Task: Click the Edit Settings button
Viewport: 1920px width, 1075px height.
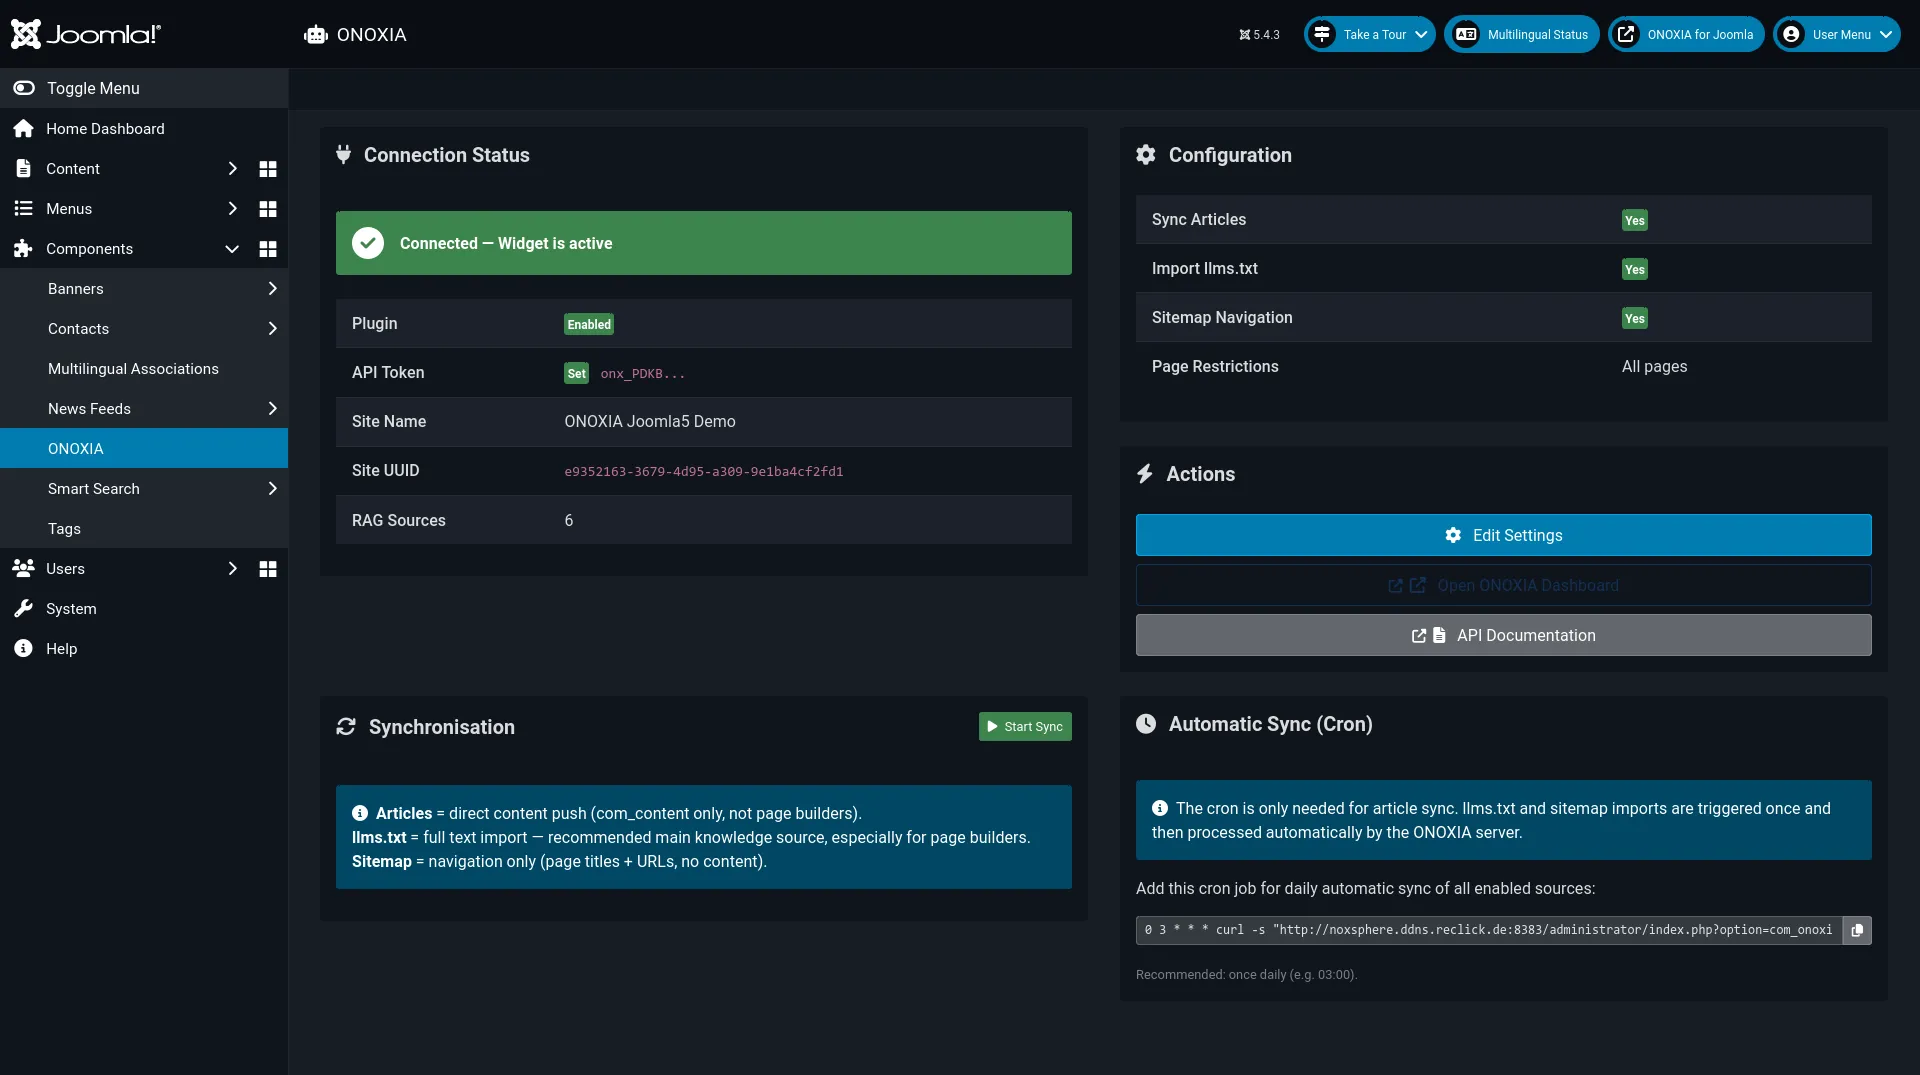Action: (1503, 535)
